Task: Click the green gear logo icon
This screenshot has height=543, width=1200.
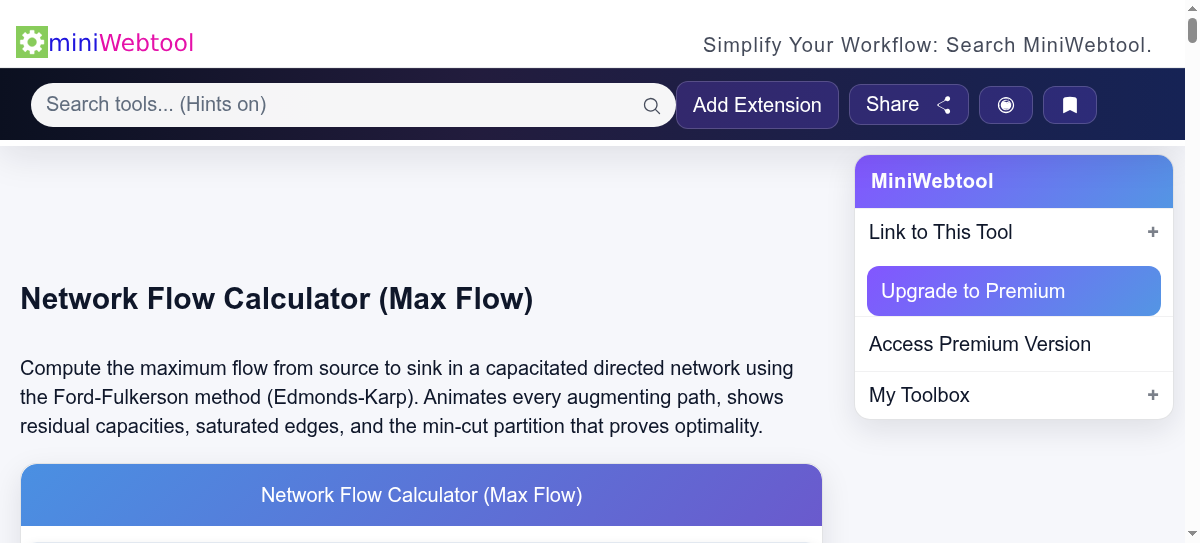Action: tap(32, 42)
